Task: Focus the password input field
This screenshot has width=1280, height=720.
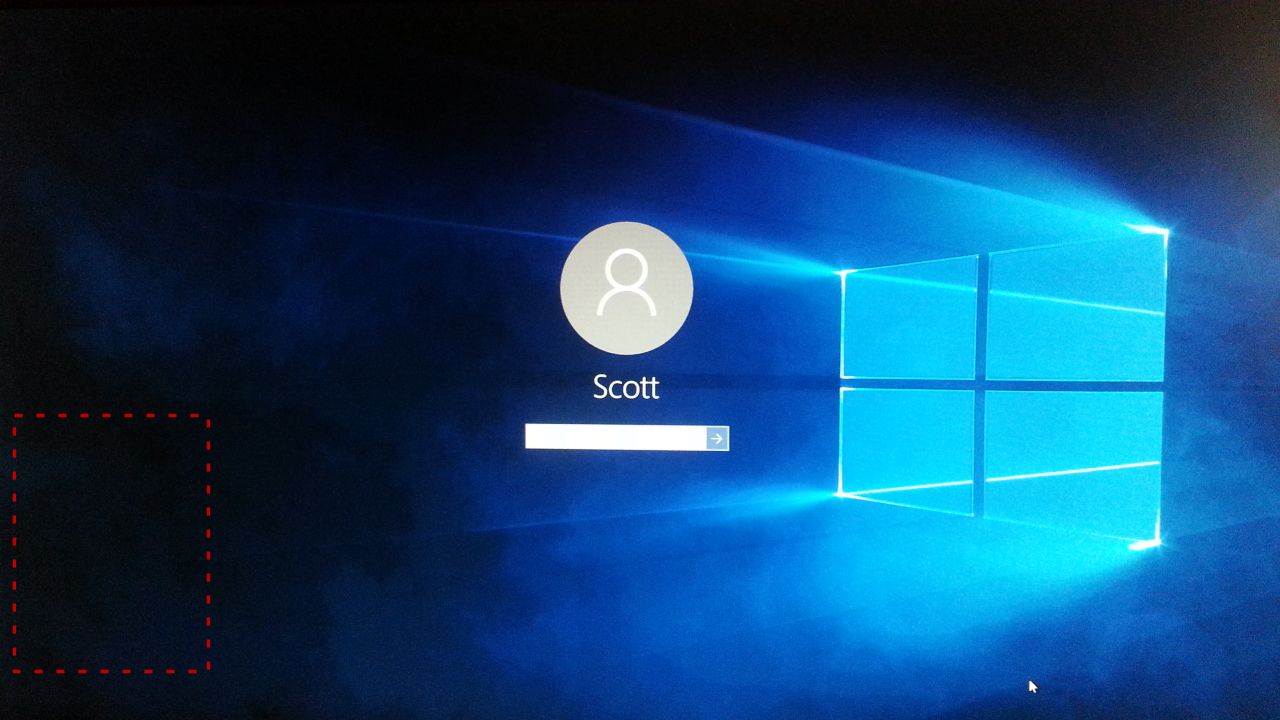Action: (x=615, y=438)
